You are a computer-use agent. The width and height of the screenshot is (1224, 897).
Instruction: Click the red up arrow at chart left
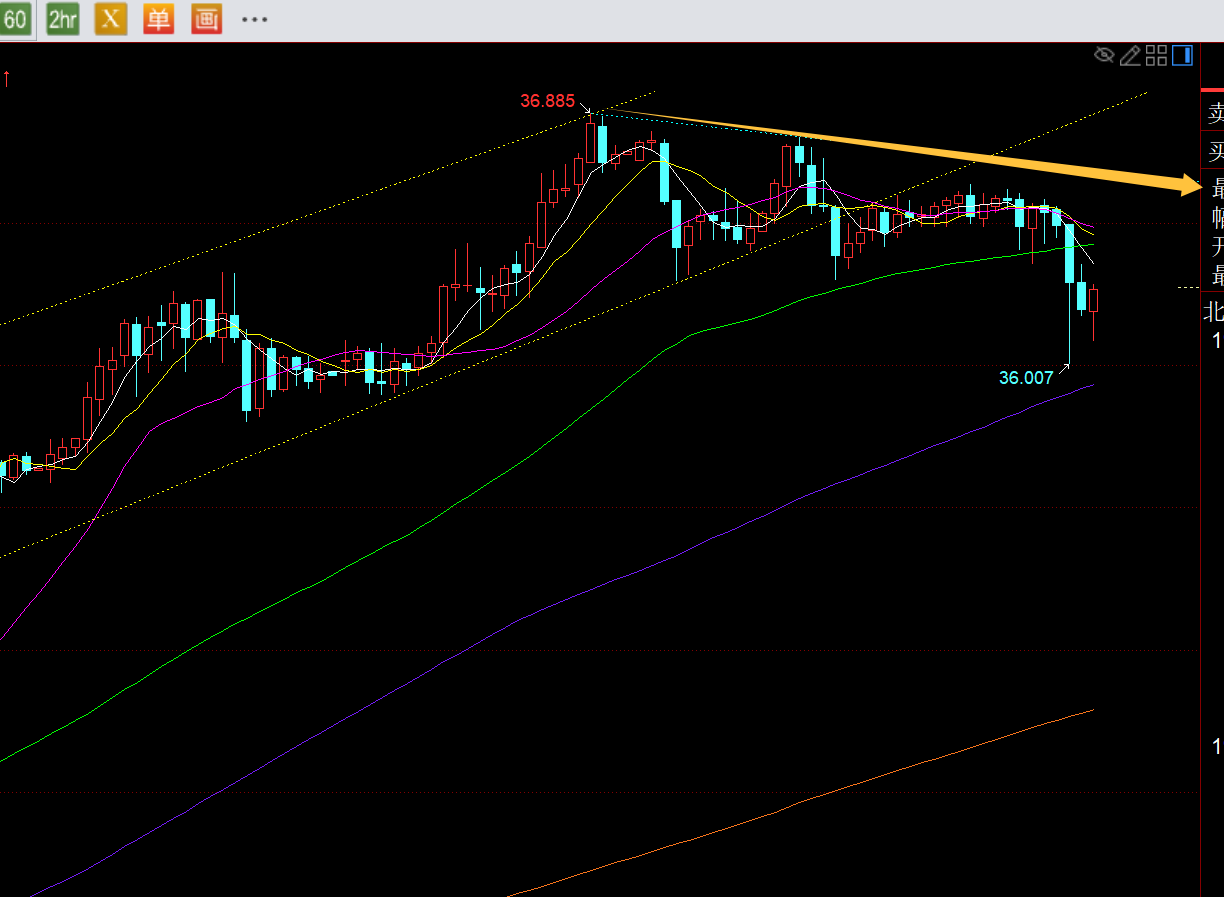click(x=7, y=78)
